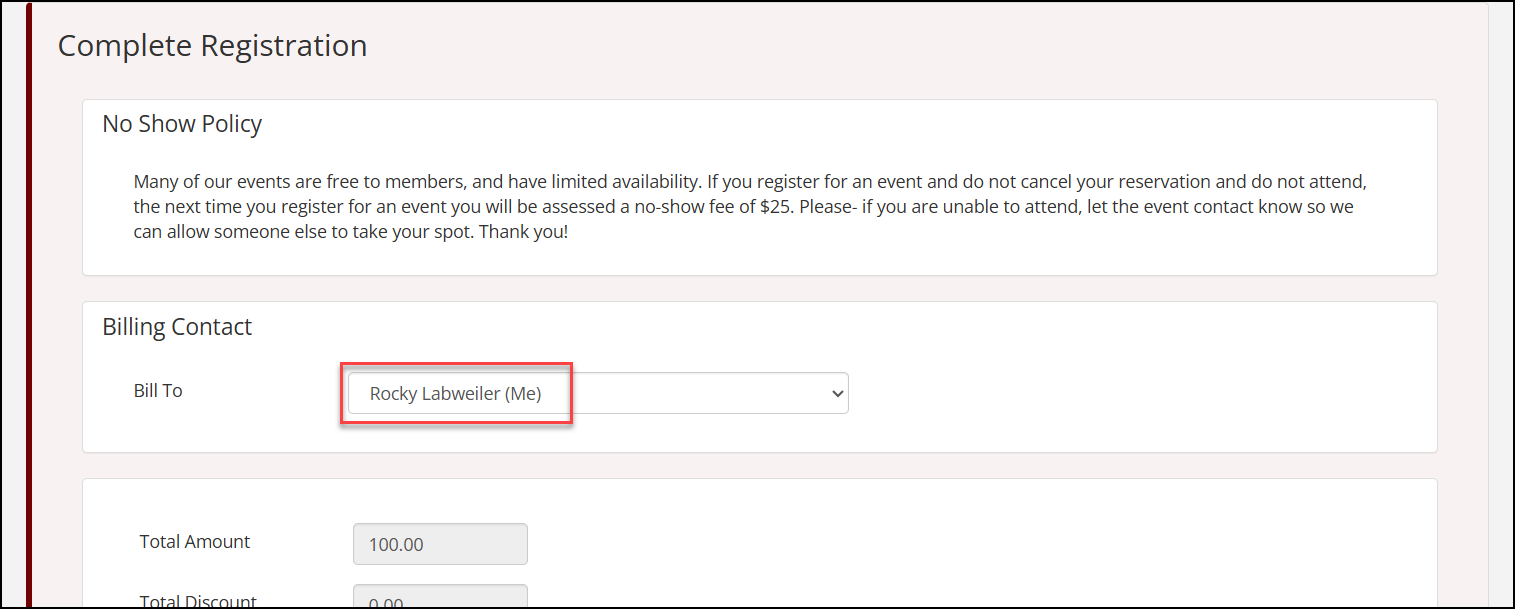Click the Bill To label
Screen dimensions: 1515x609
pos(158,391)
